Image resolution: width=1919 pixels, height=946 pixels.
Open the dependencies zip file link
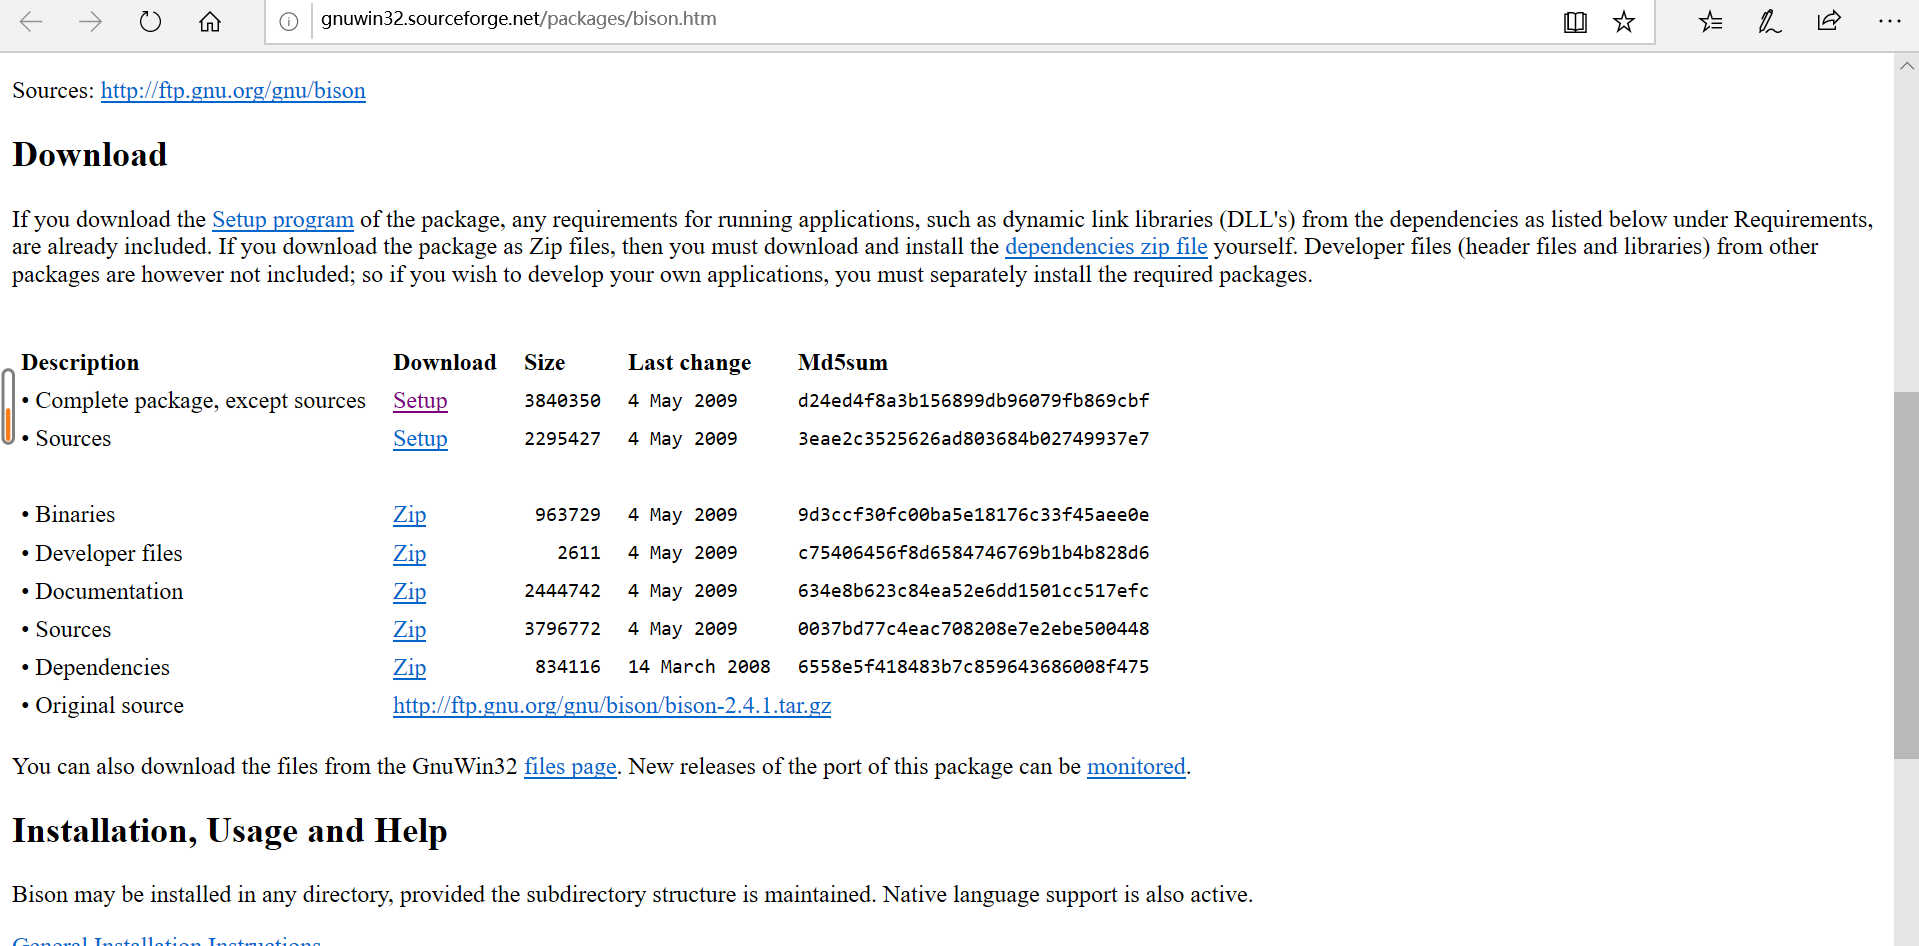1105,246
